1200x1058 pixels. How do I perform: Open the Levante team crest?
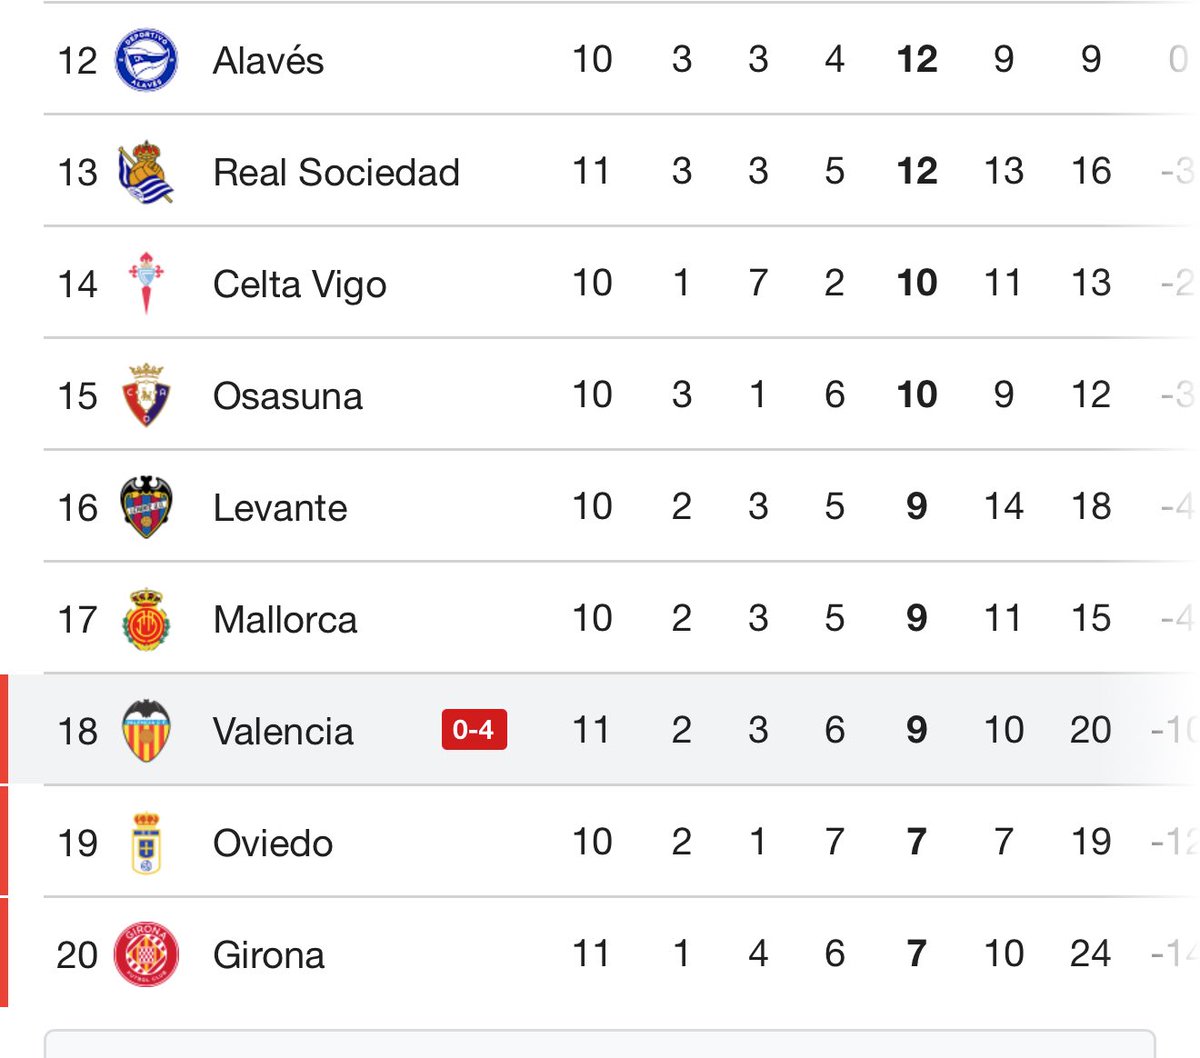tap(147, 507)
